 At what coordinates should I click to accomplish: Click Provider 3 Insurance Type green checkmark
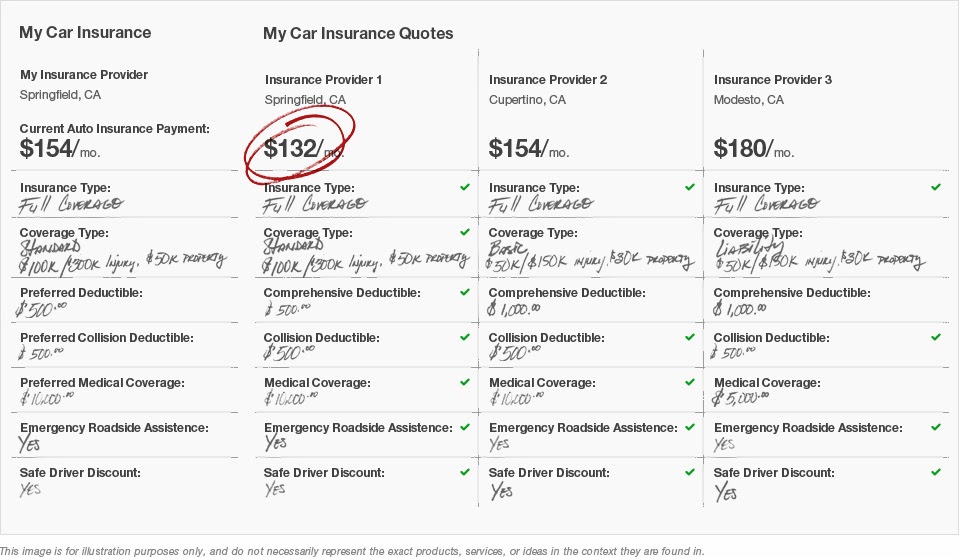pos(936,187)
